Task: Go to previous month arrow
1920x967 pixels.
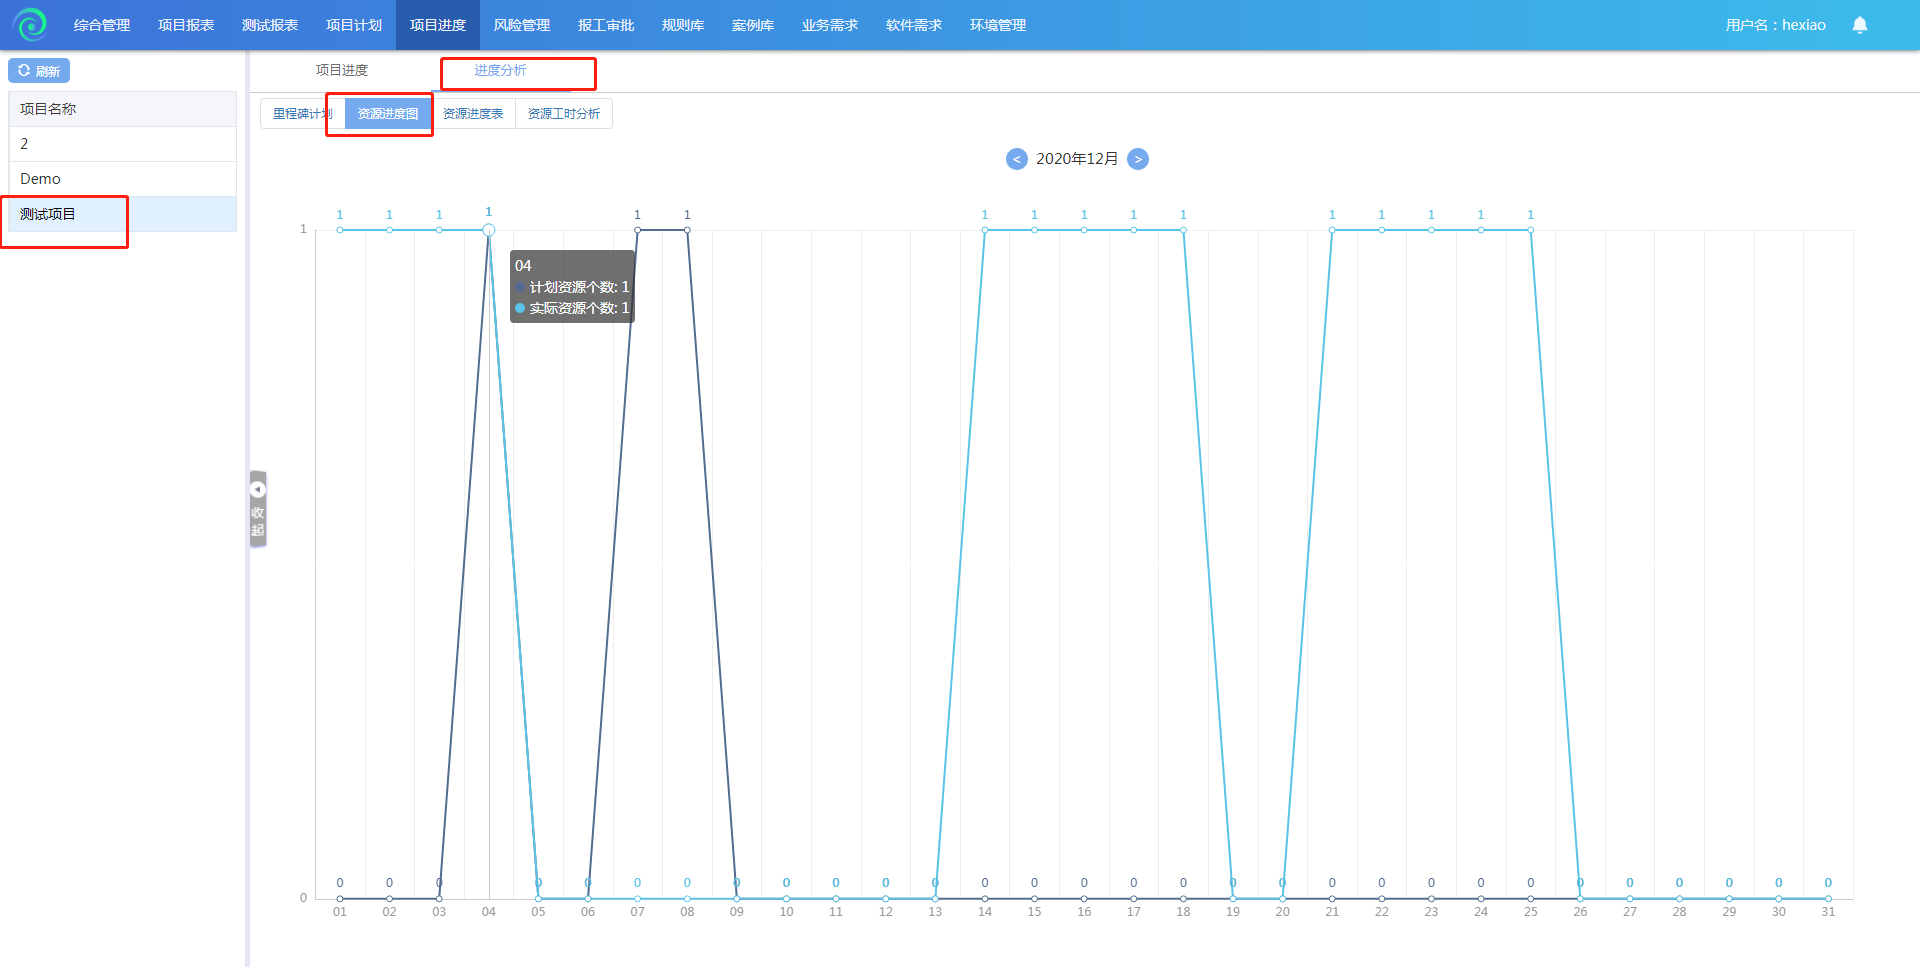Action: click(1016, 159)
